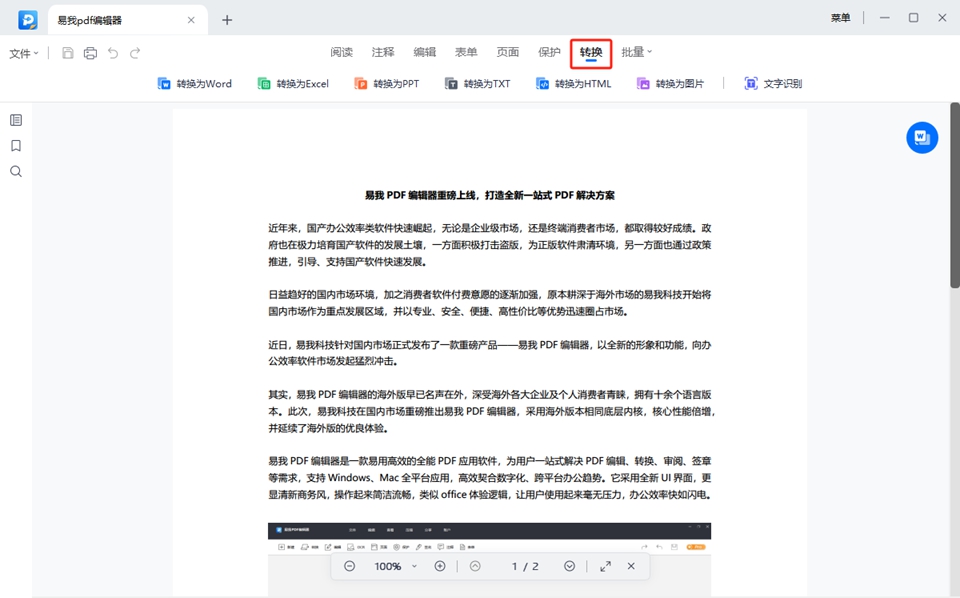Switch to the 阅读 tab
This screenshot has height=598, width=960.
(342, 52)
